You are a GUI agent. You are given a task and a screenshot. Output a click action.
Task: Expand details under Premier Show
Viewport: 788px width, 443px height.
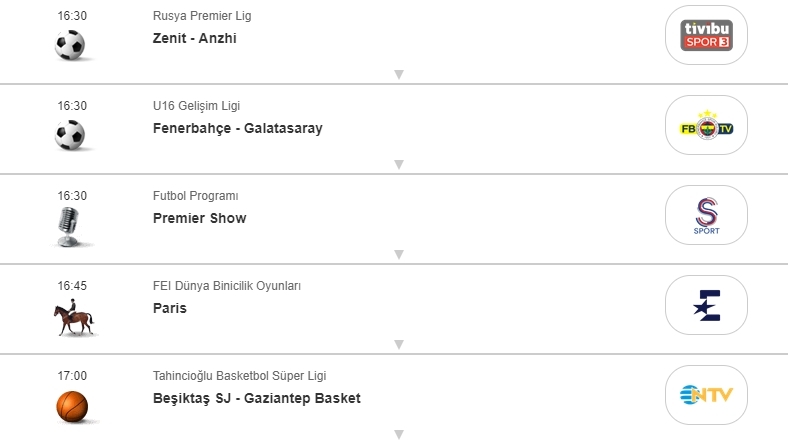coord(398,254)
